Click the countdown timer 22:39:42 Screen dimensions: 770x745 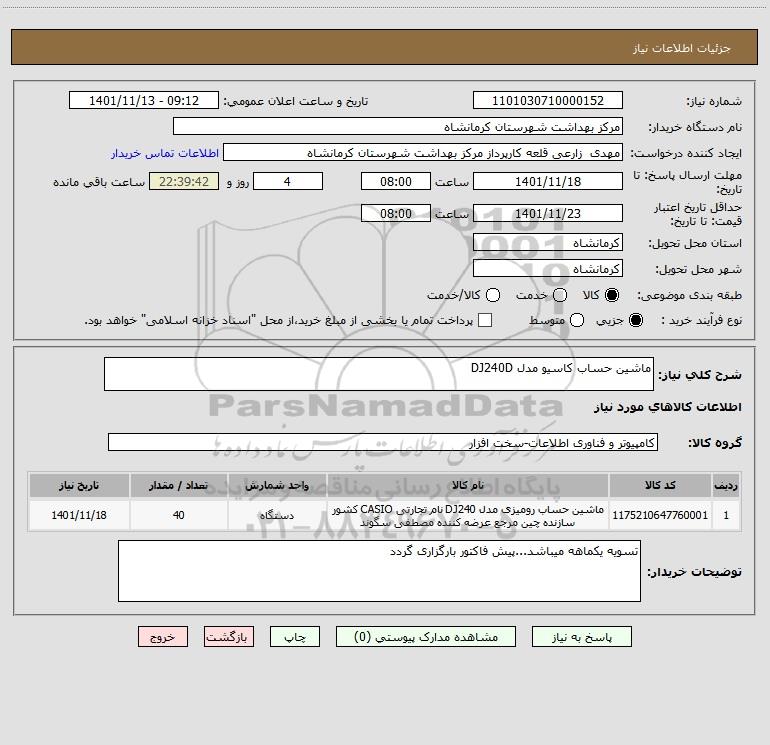pyautogui.click(x=184, y=181)
